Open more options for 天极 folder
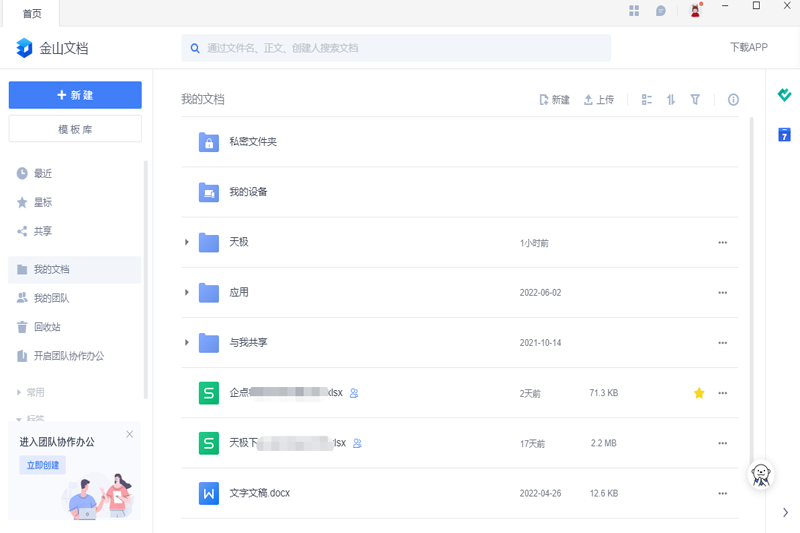 722,242
